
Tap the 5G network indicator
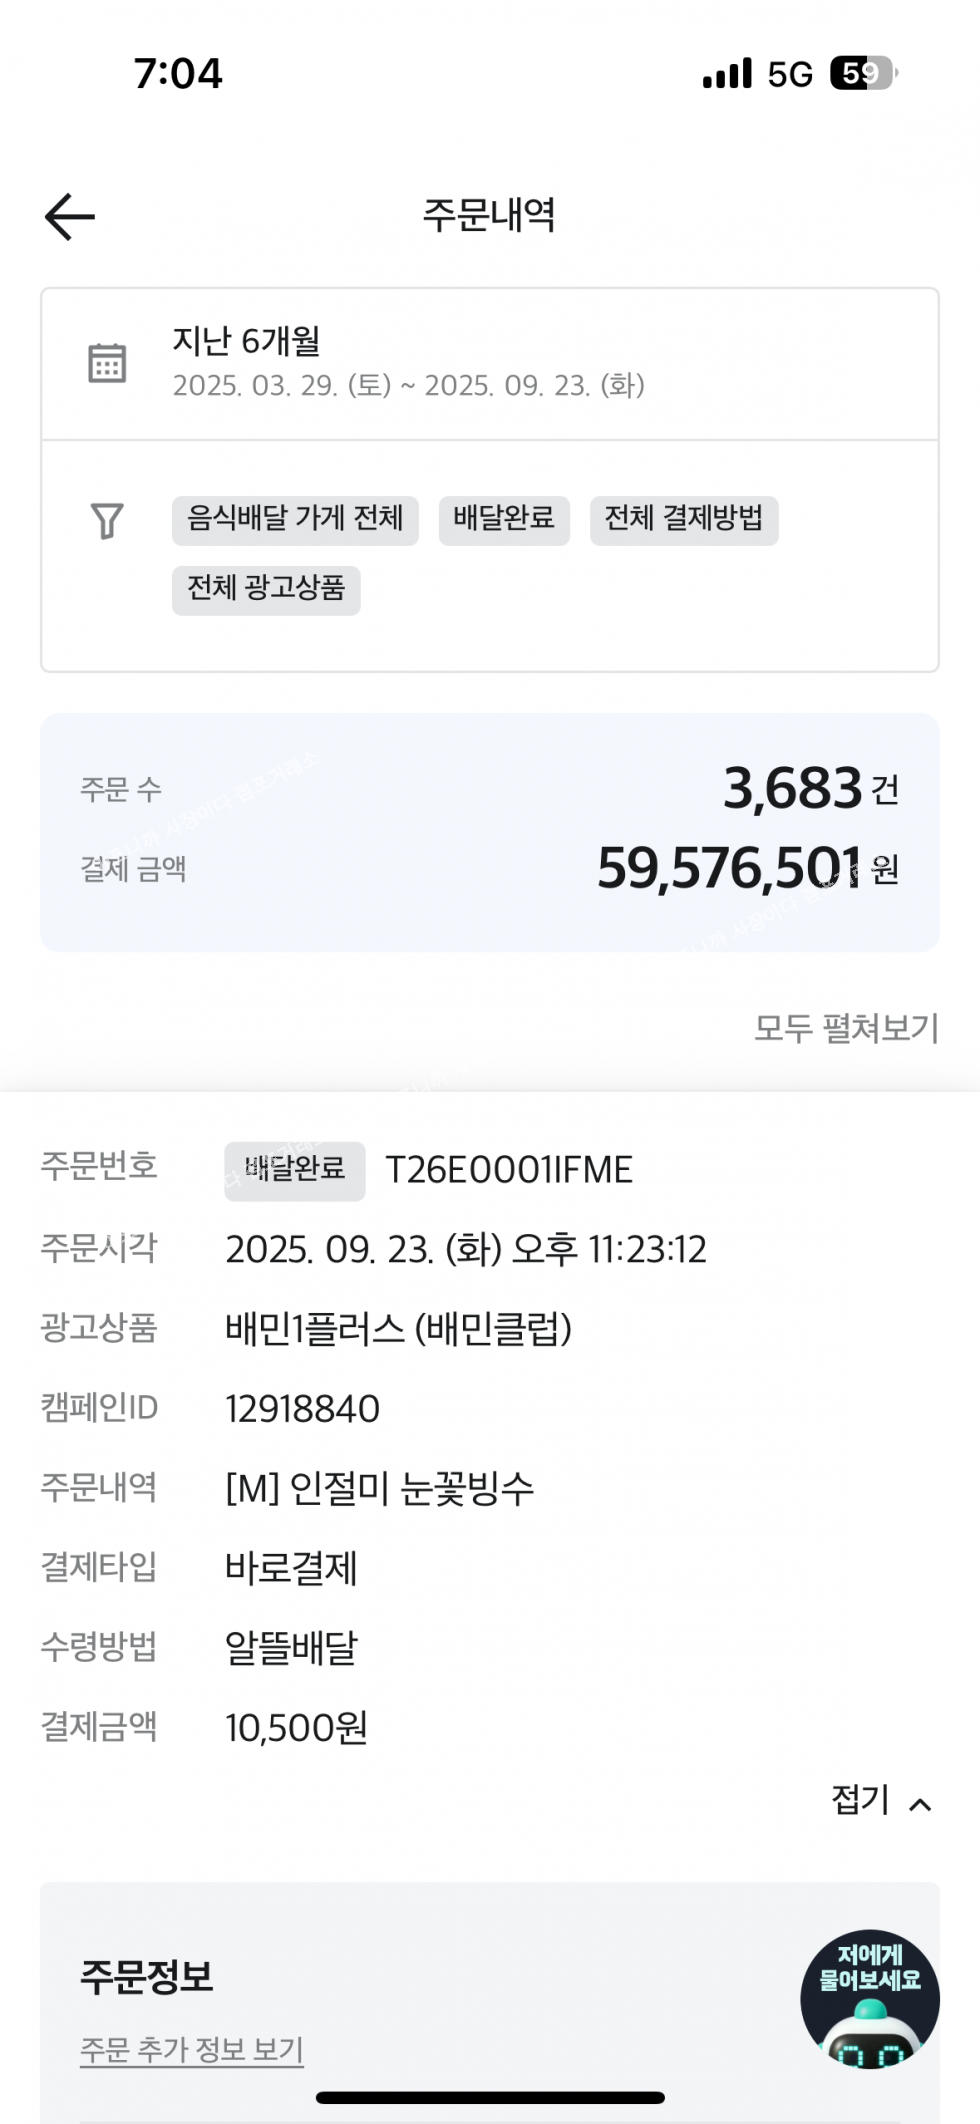point(790,74)
